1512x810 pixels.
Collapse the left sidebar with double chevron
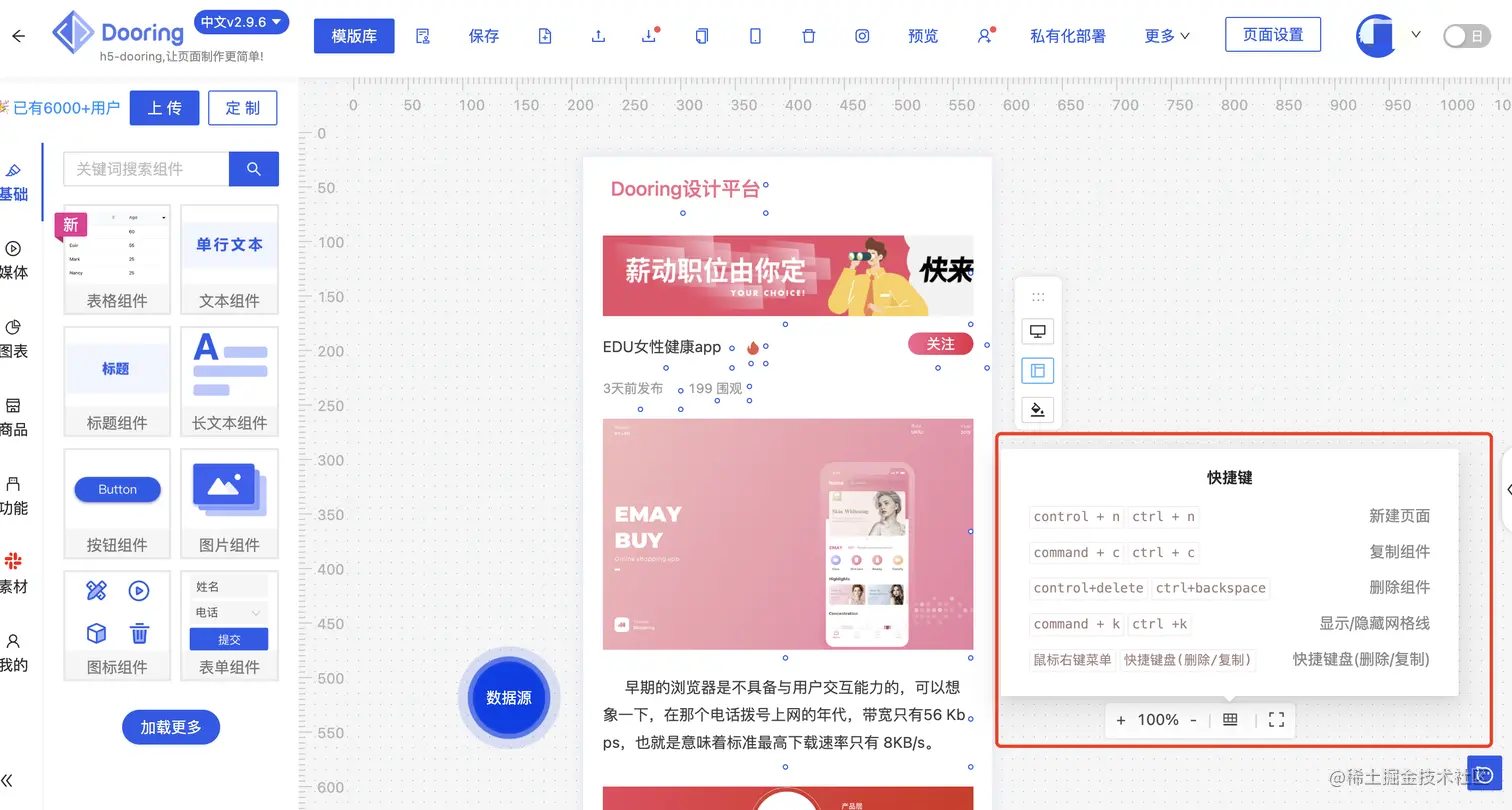pyautogui.click(x=7, y=781)
